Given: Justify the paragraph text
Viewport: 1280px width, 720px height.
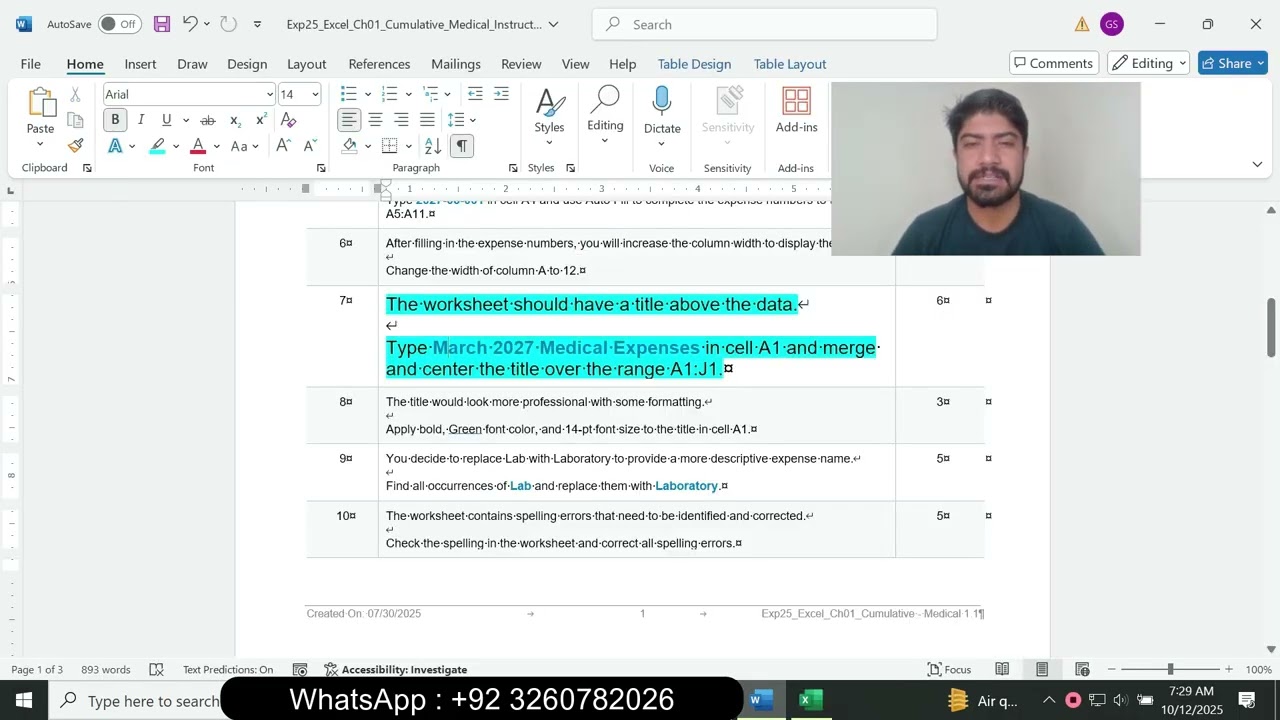Looking at the screenshot, I should pos(427,120).
